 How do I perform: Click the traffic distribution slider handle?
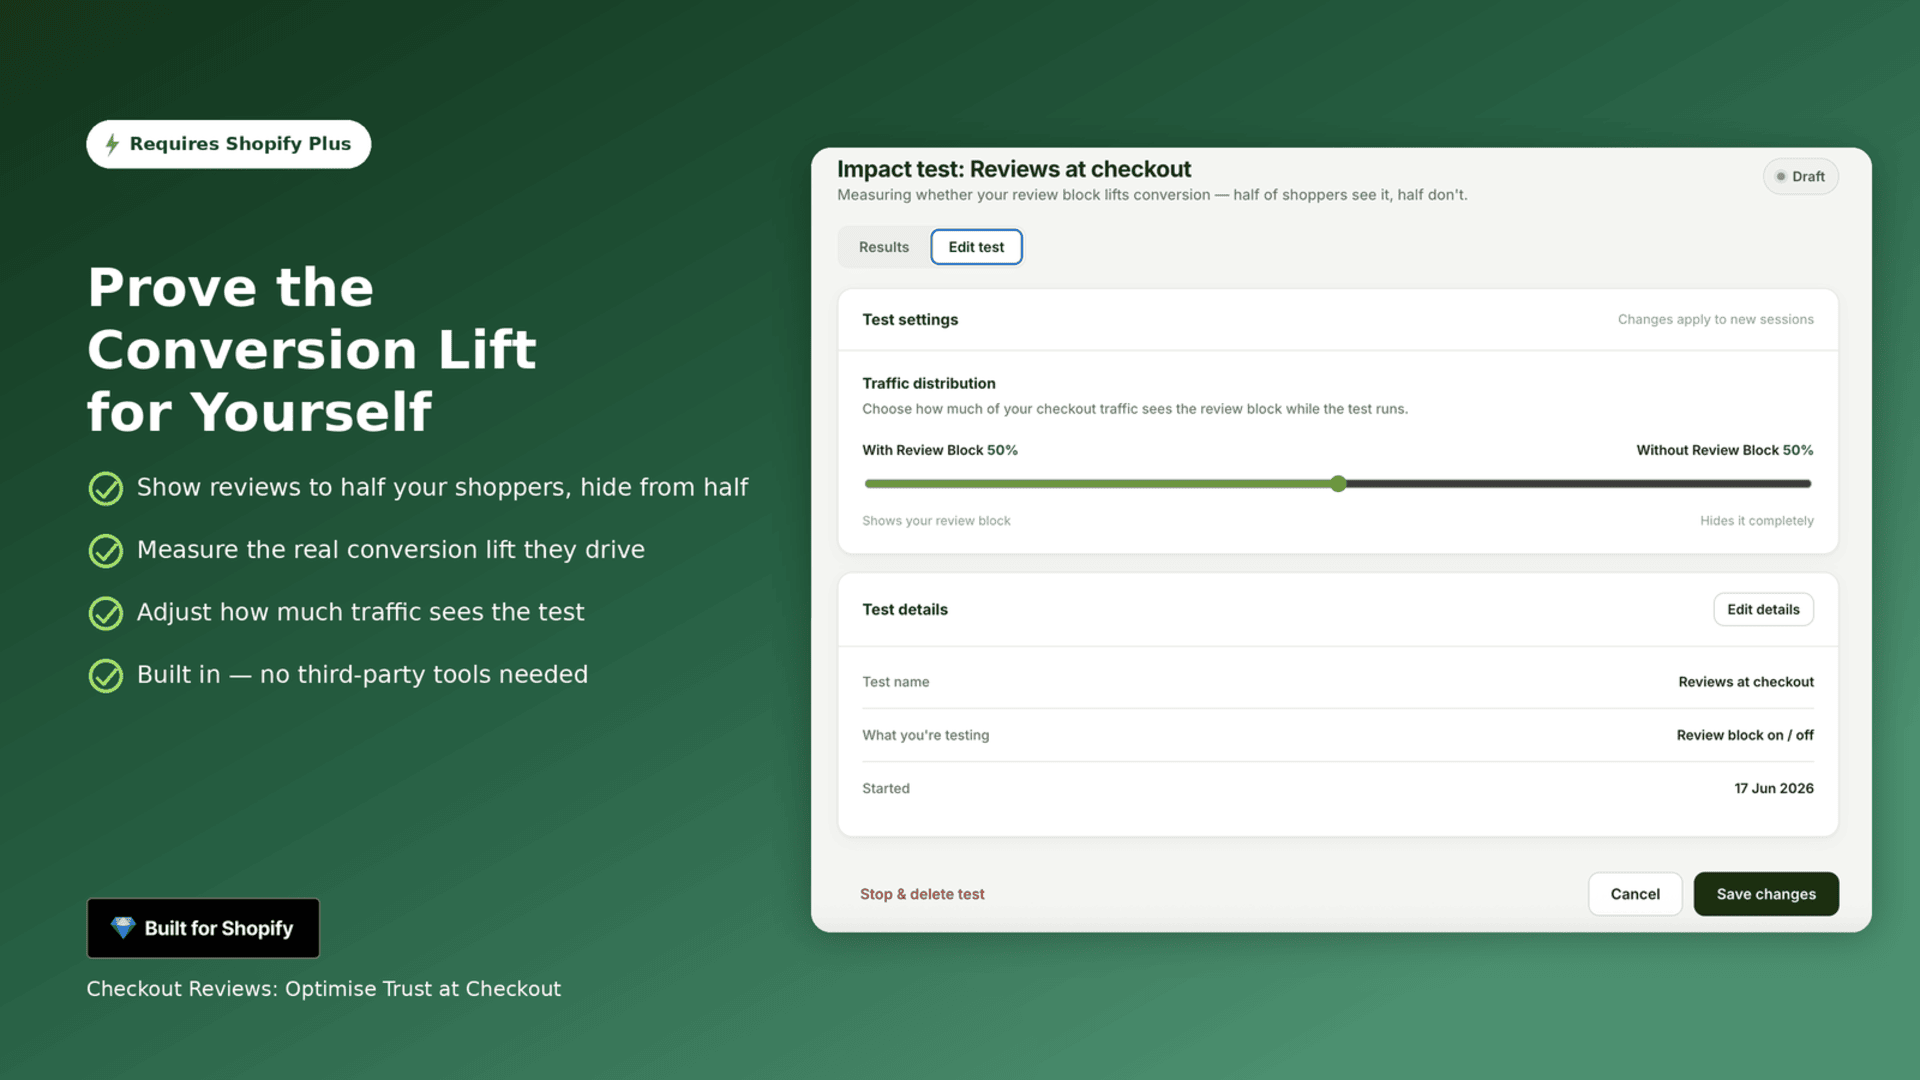[x=1338, y=484]
